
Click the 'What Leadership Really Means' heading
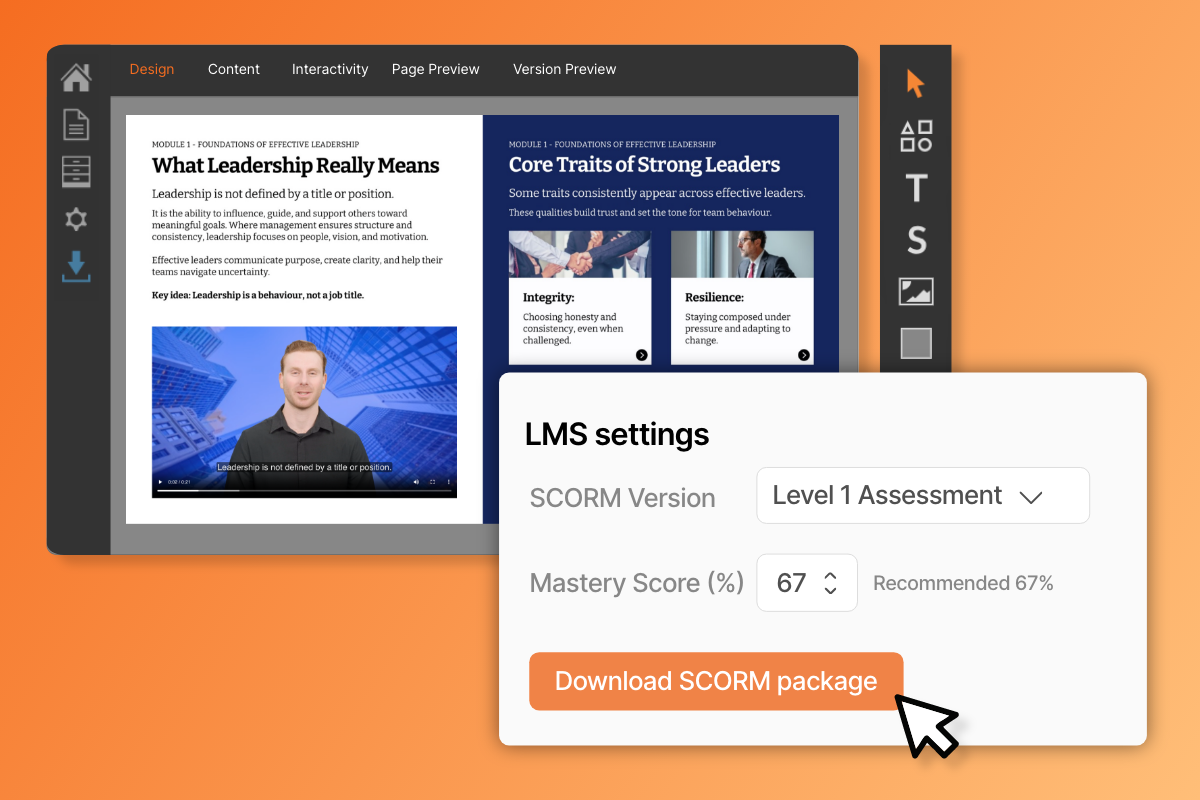(296, 166)
